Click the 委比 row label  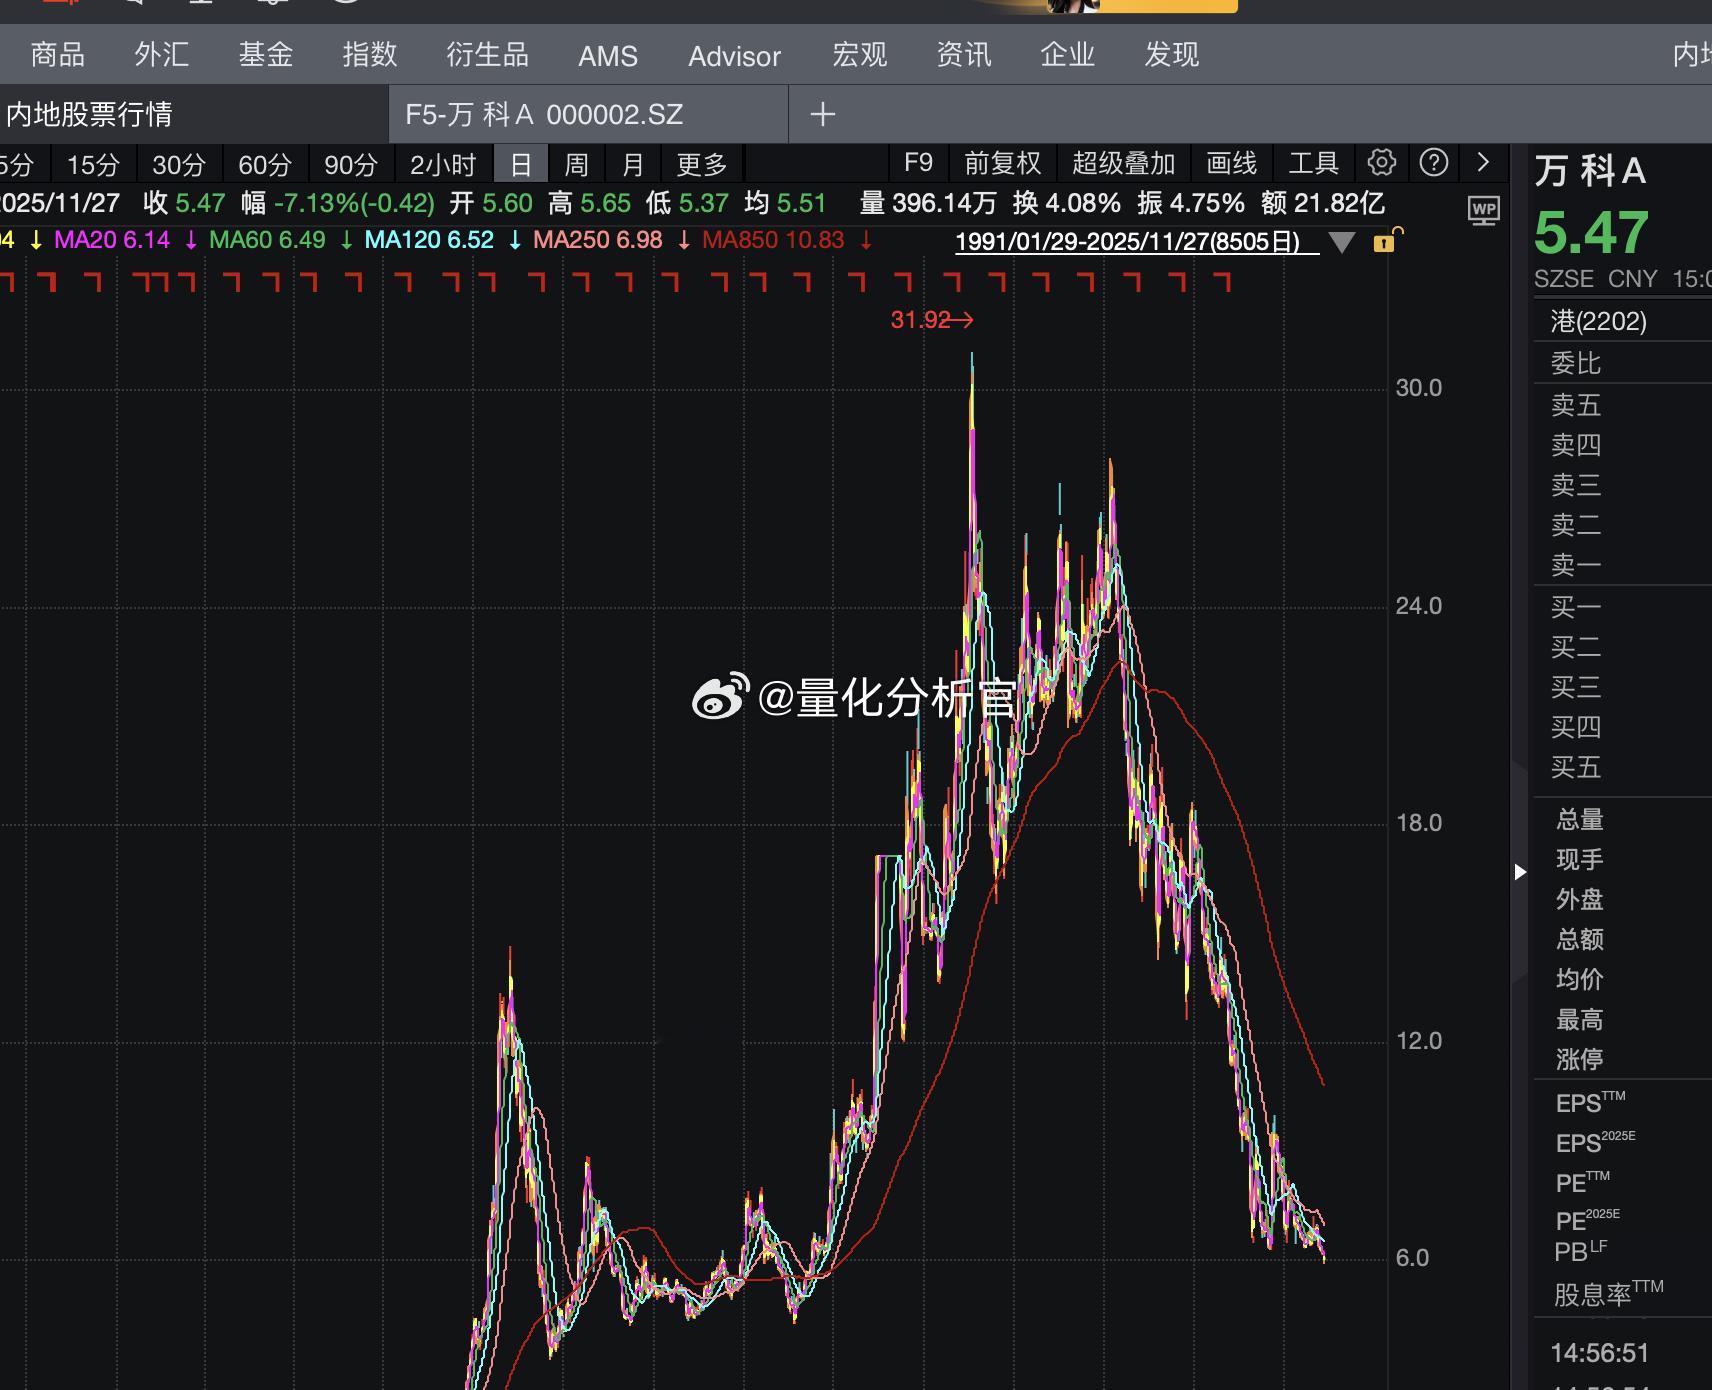click(1576, 363)
